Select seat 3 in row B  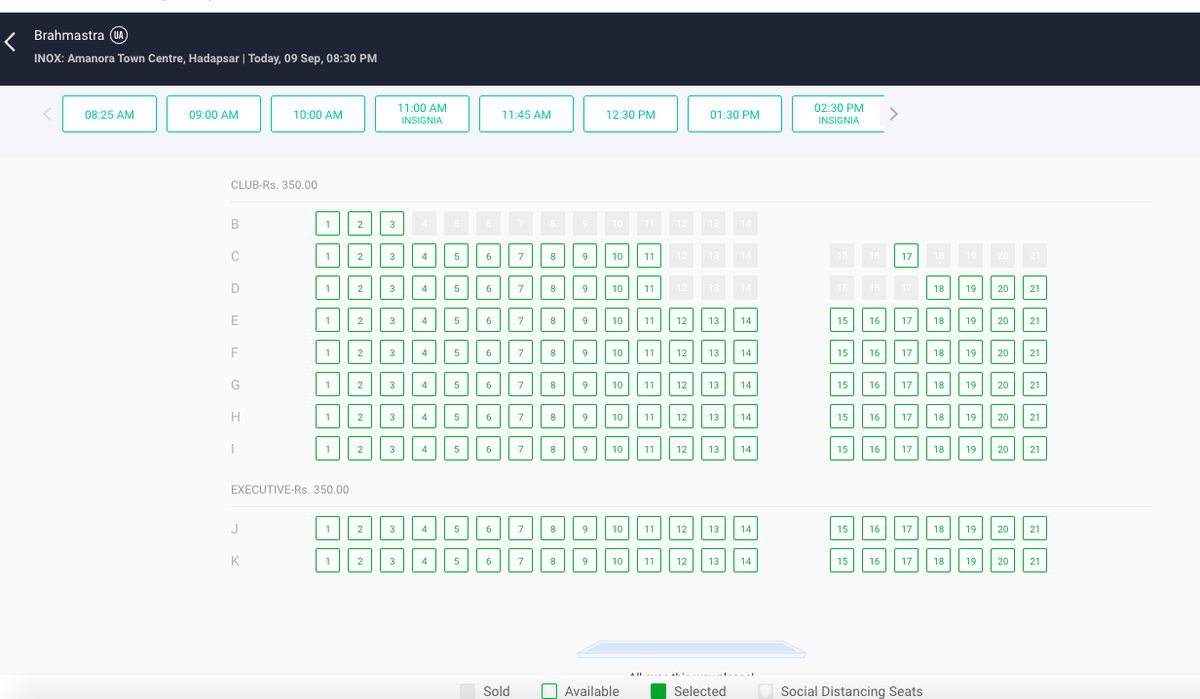pyautogui.click(x=392, y=224)
